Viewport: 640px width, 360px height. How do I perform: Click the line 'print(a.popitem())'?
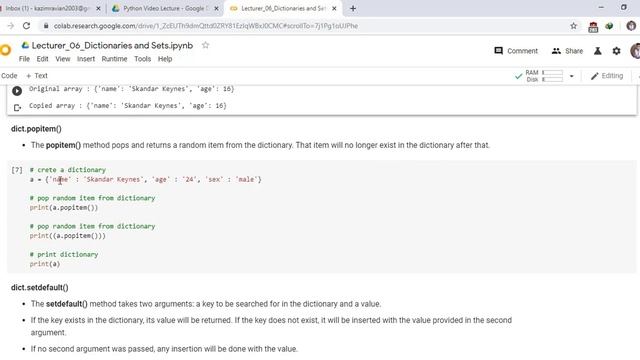click(x=64, y=208)
